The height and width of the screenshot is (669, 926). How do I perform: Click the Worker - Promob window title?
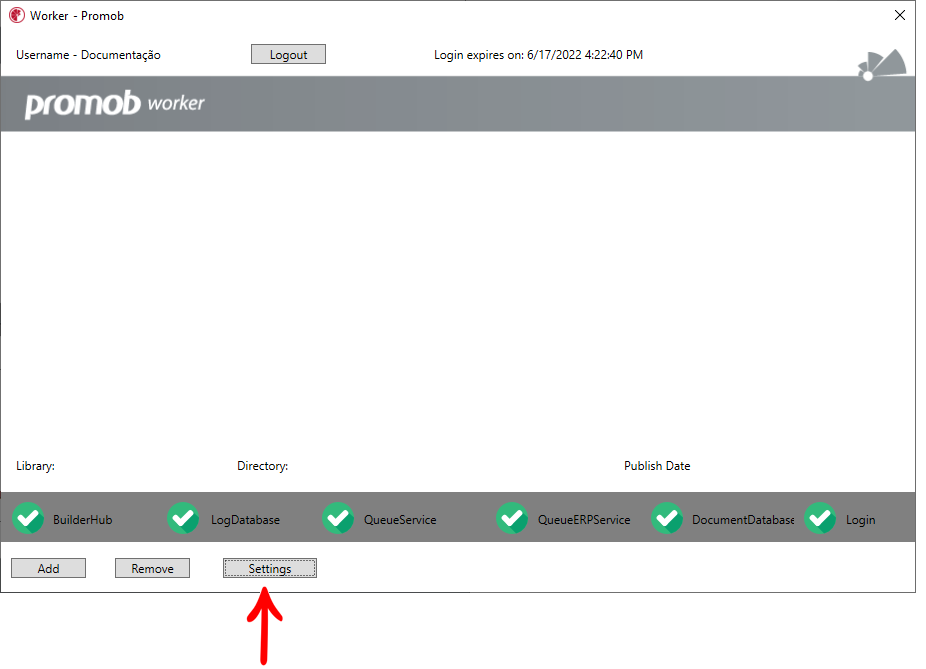(77, 16)
